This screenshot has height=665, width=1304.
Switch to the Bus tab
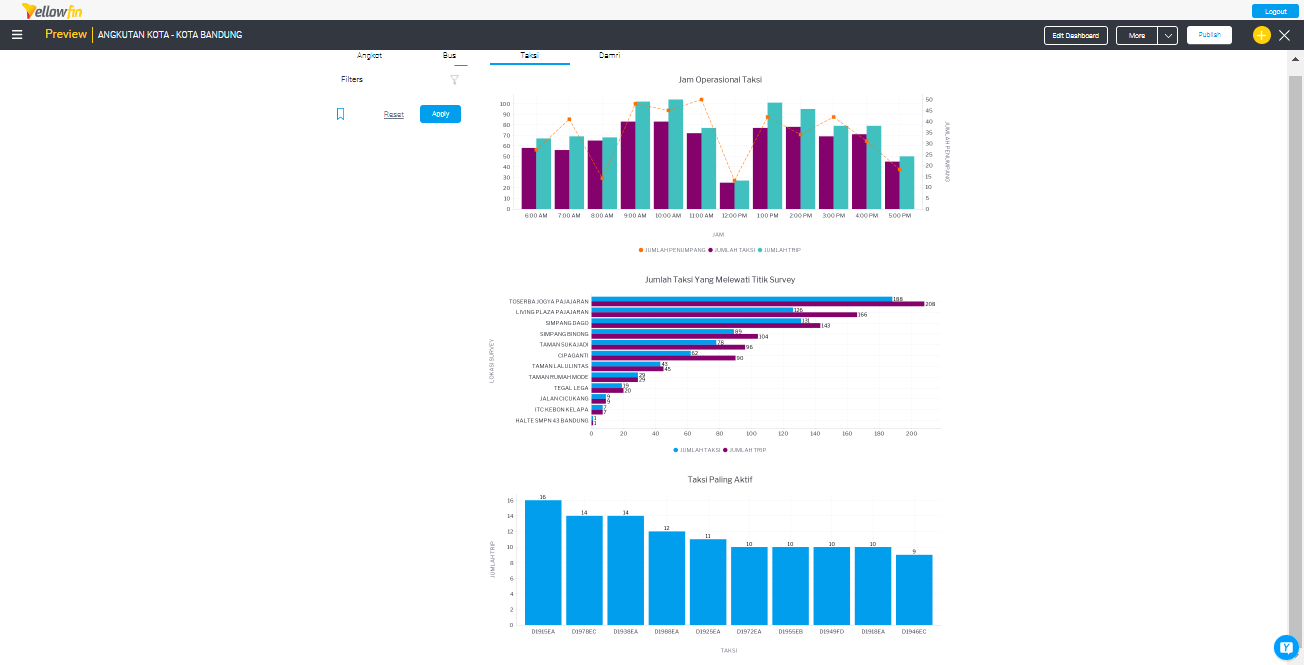[x=449, y=55]
